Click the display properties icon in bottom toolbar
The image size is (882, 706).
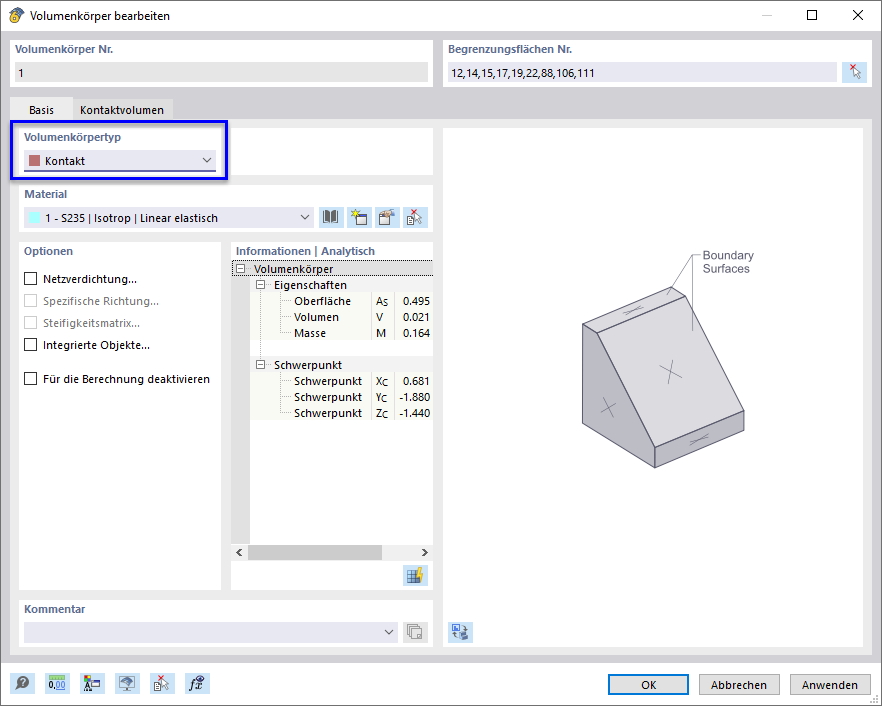point(92,683)
